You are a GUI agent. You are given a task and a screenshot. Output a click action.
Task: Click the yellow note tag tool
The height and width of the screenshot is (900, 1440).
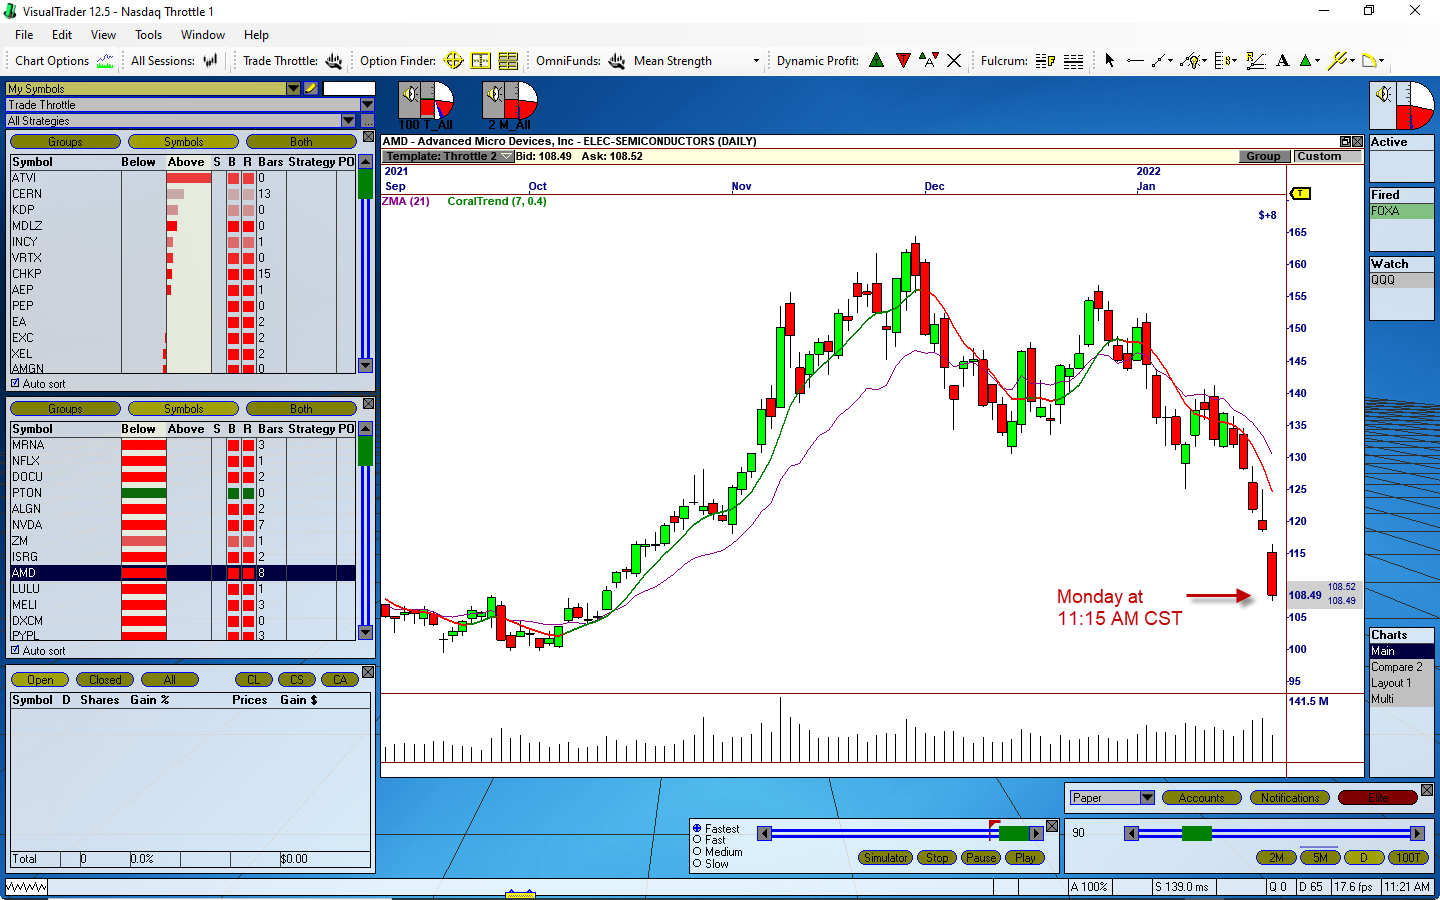(x=1369, y=61)
